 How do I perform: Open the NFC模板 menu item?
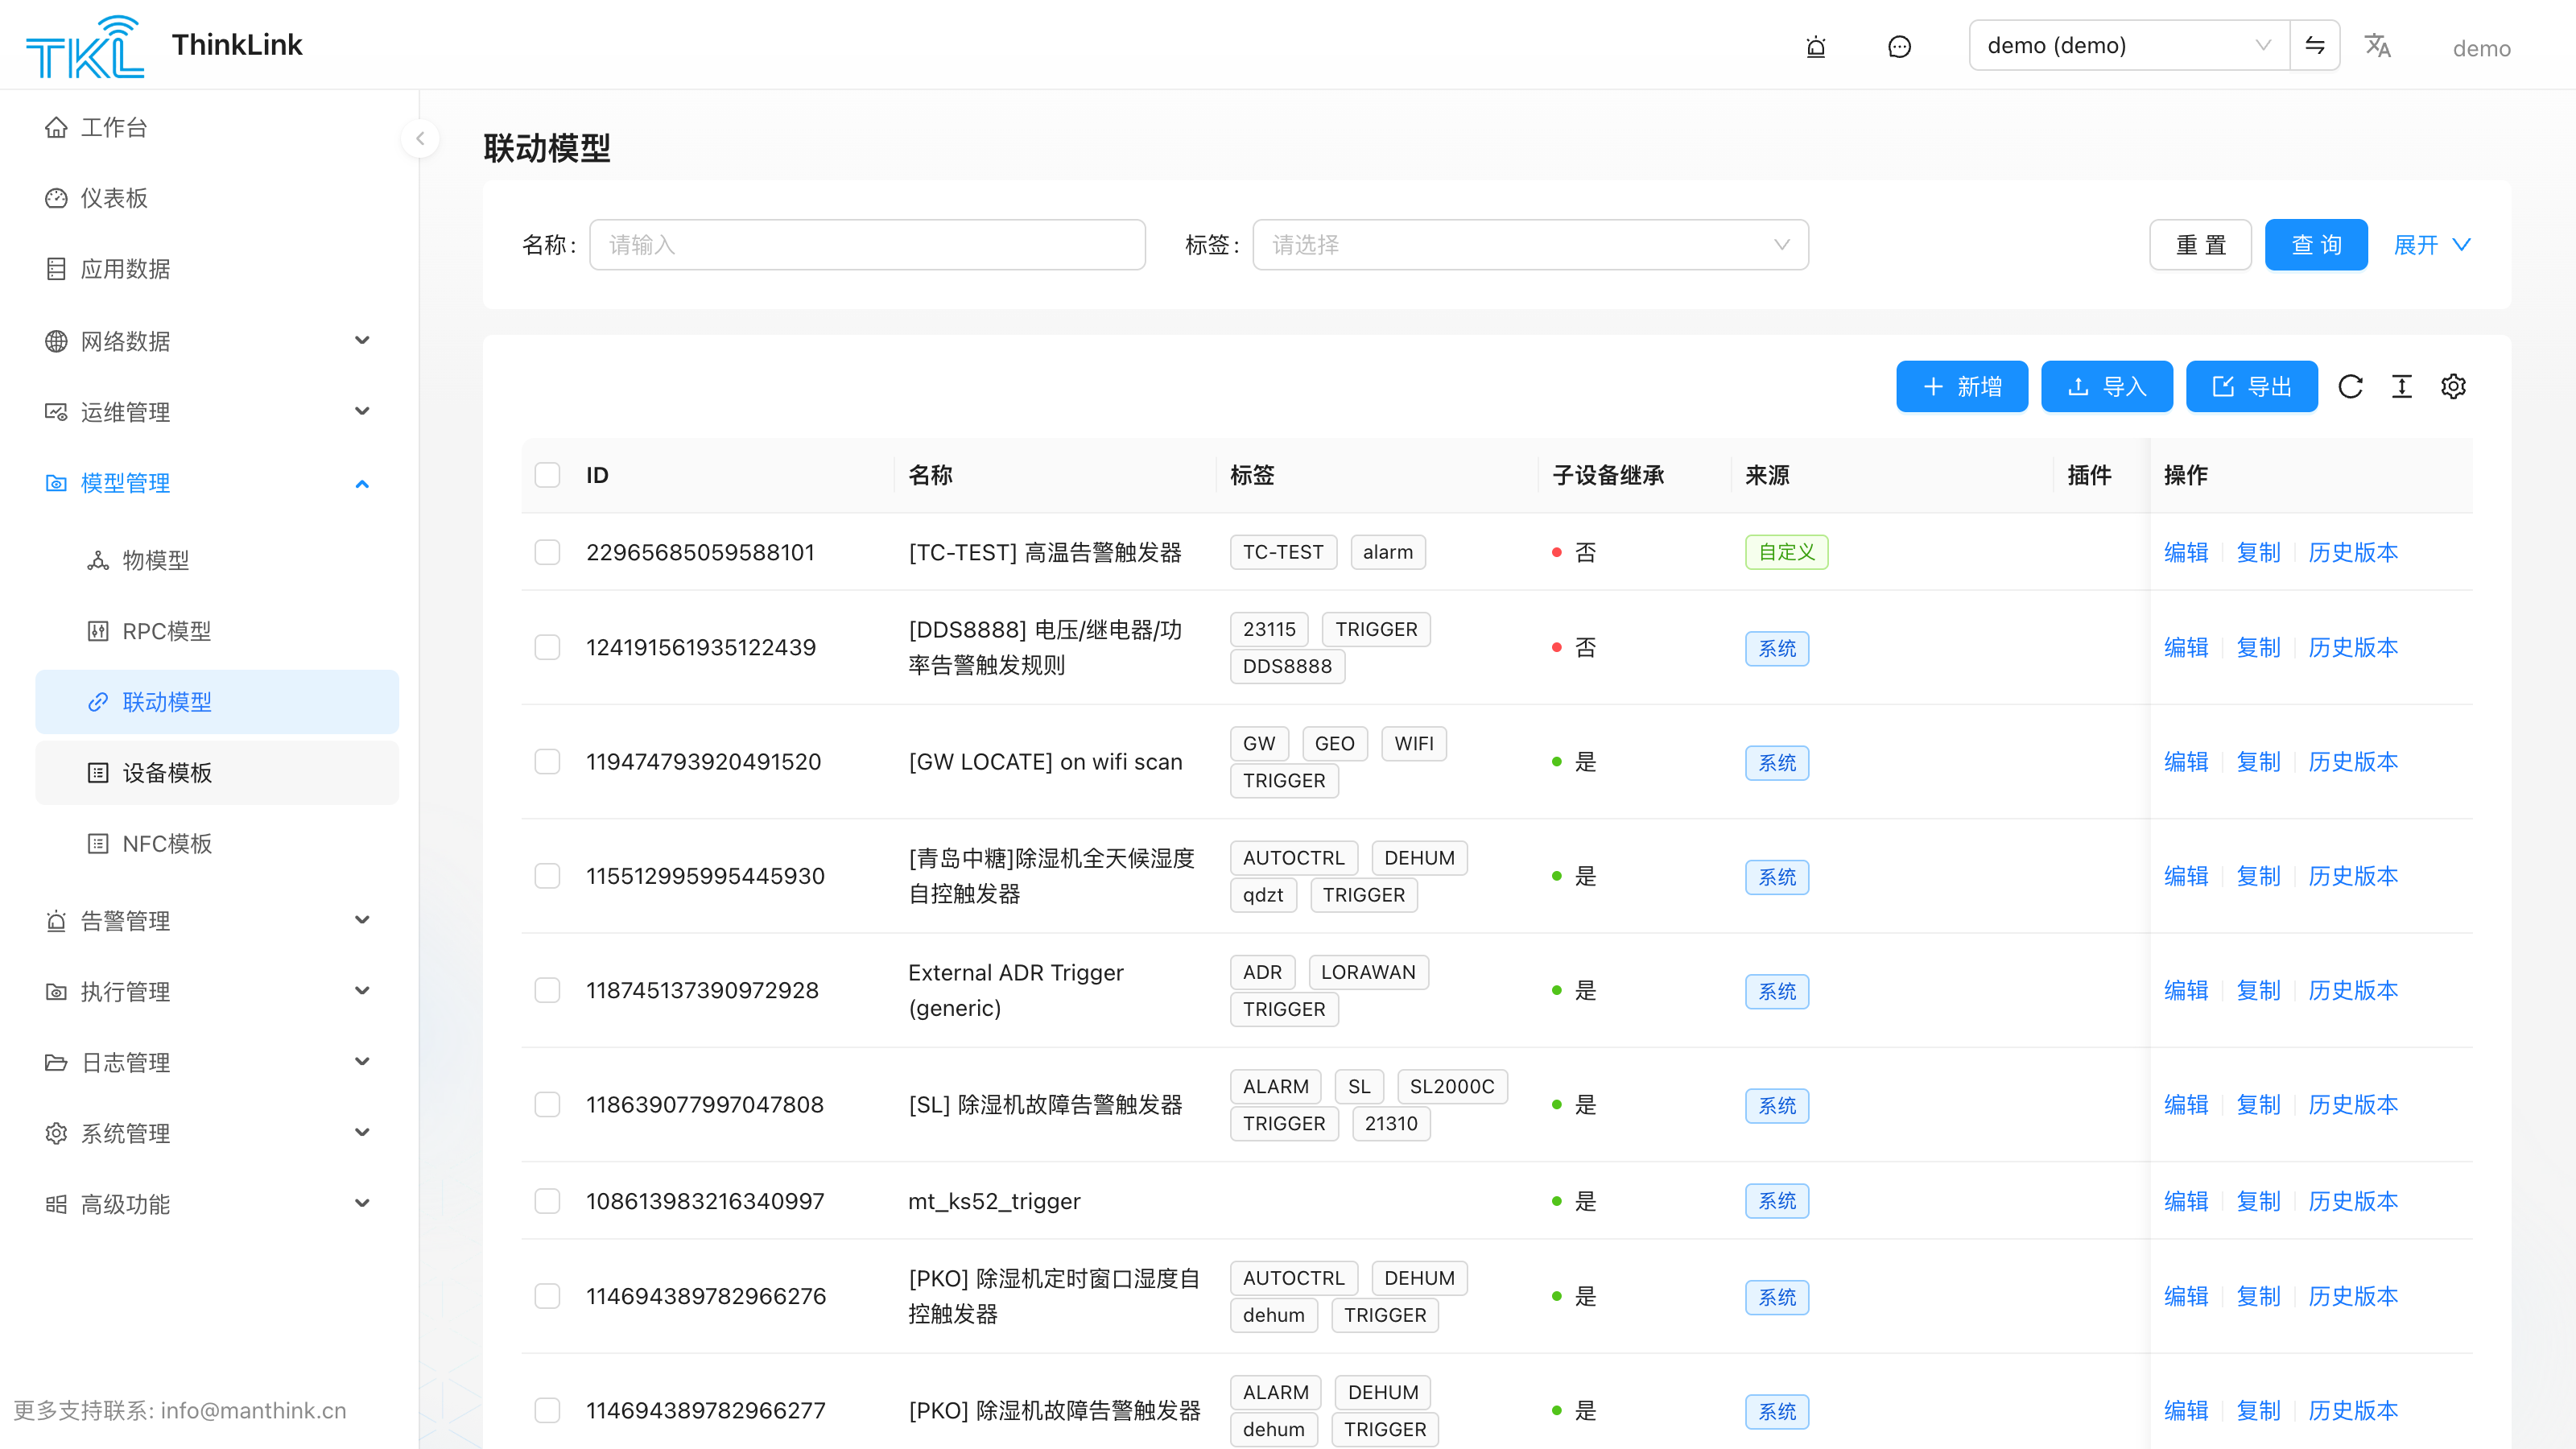[x=217, y=843]
